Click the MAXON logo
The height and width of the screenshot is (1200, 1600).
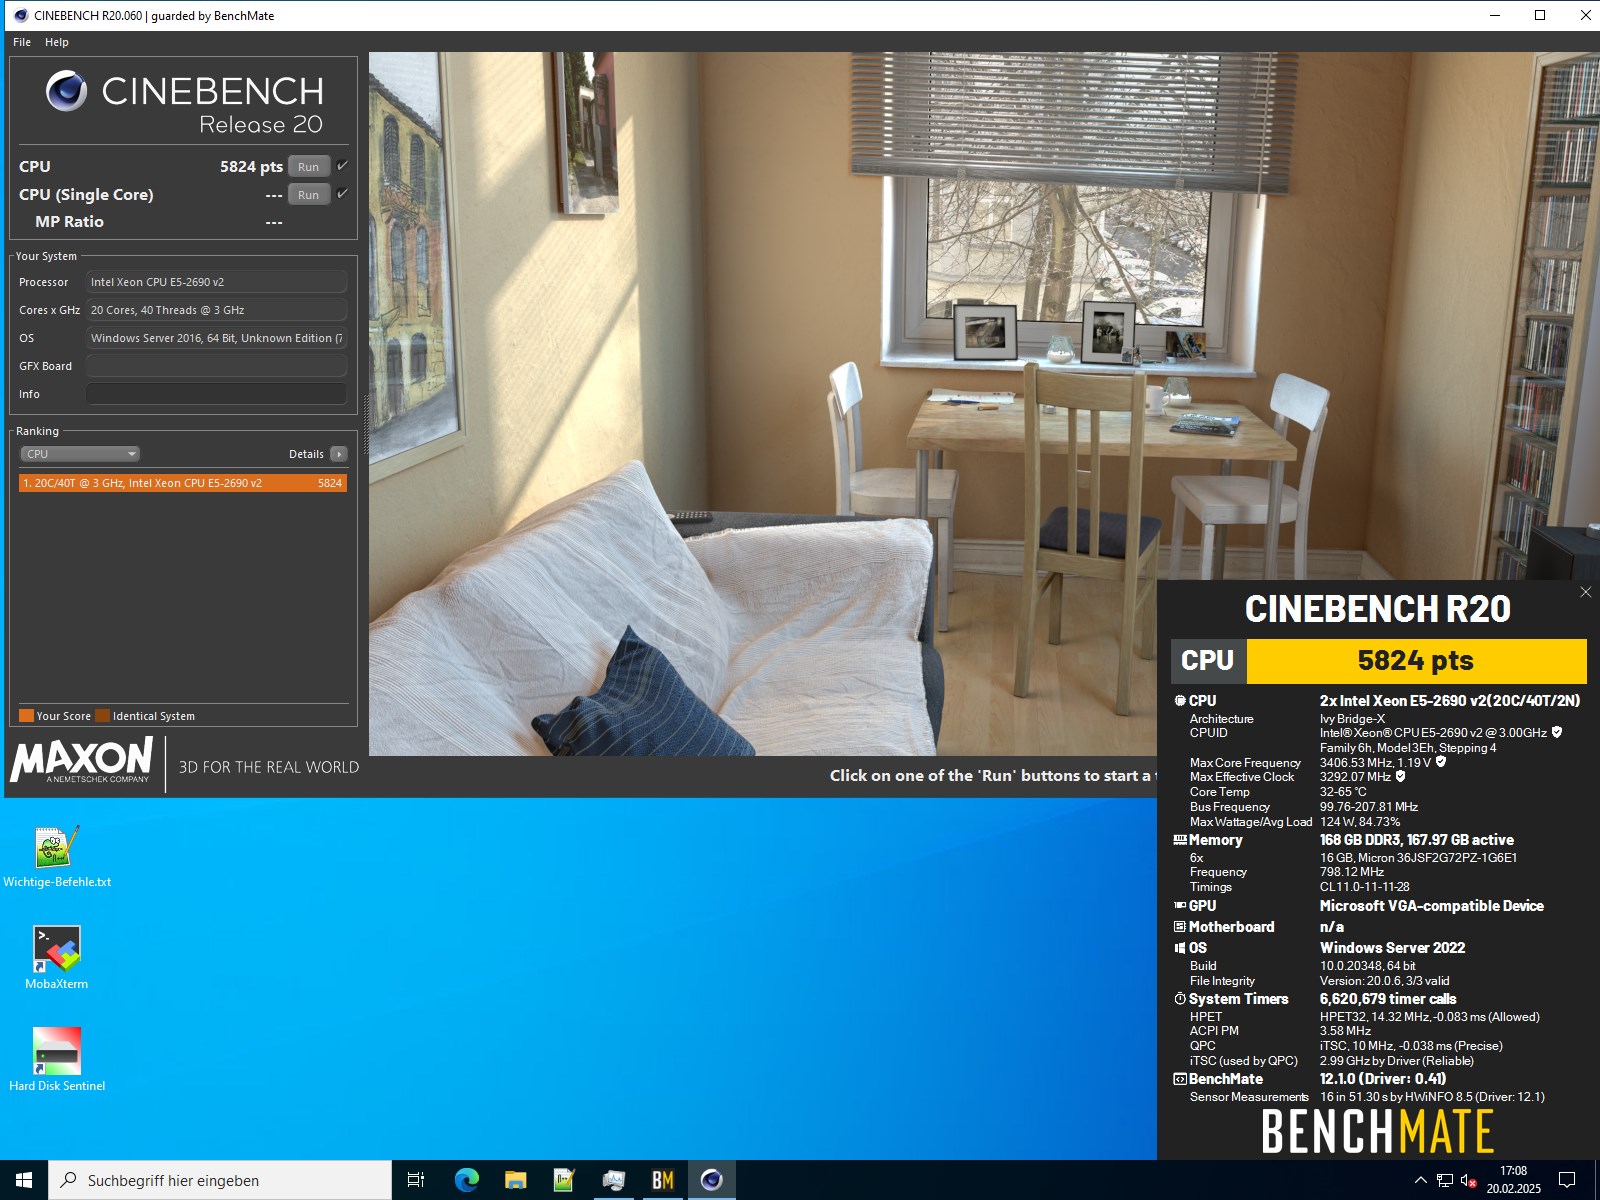click(x=81, y=761)
